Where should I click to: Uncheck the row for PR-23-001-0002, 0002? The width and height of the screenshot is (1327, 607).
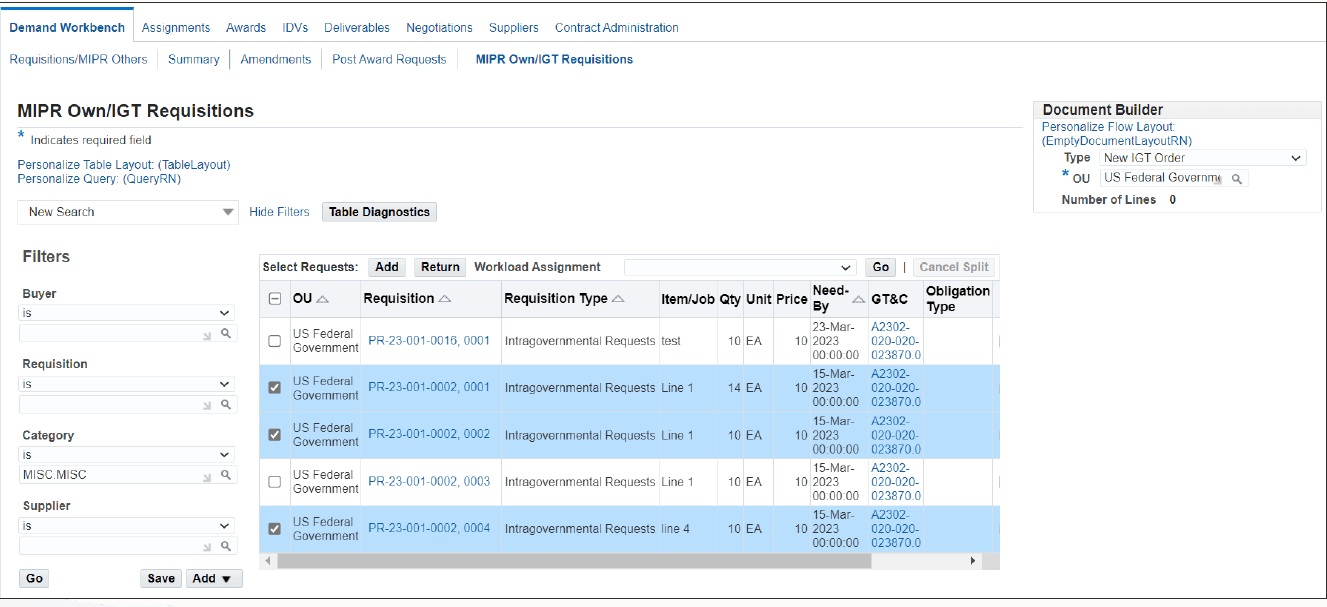pos(275,435)
